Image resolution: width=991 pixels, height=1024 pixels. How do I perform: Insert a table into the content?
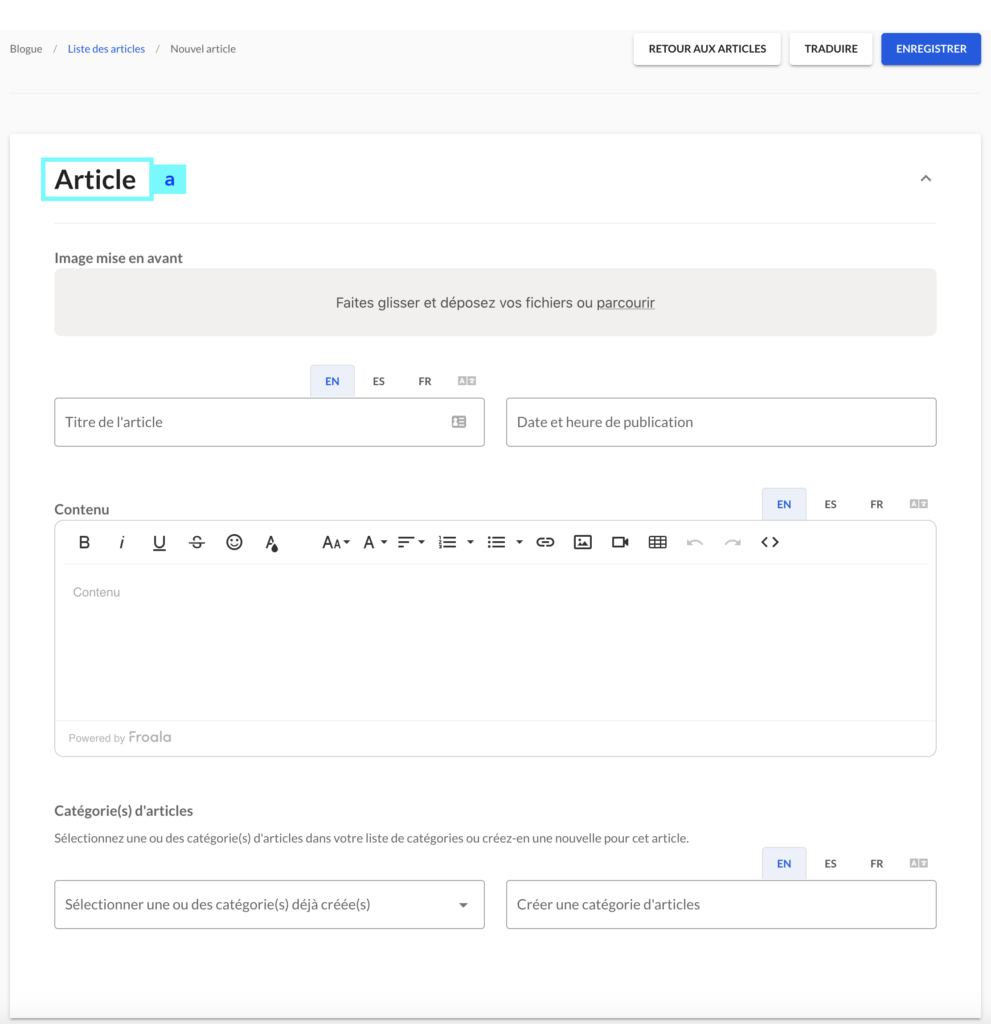click(x=657, y=542)
